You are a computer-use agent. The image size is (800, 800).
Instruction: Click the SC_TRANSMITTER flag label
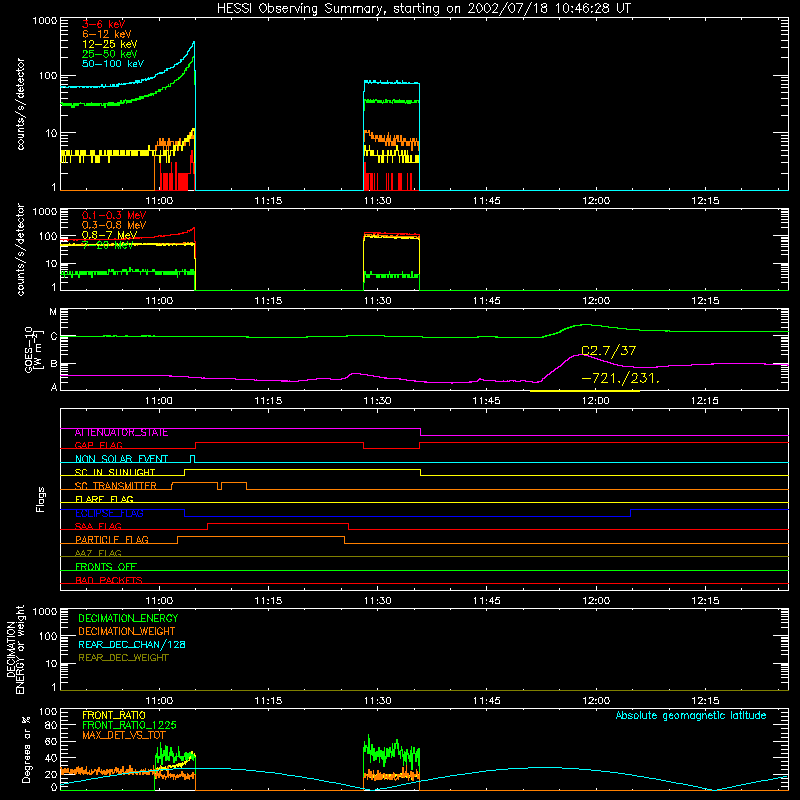[x=116, y=486]
